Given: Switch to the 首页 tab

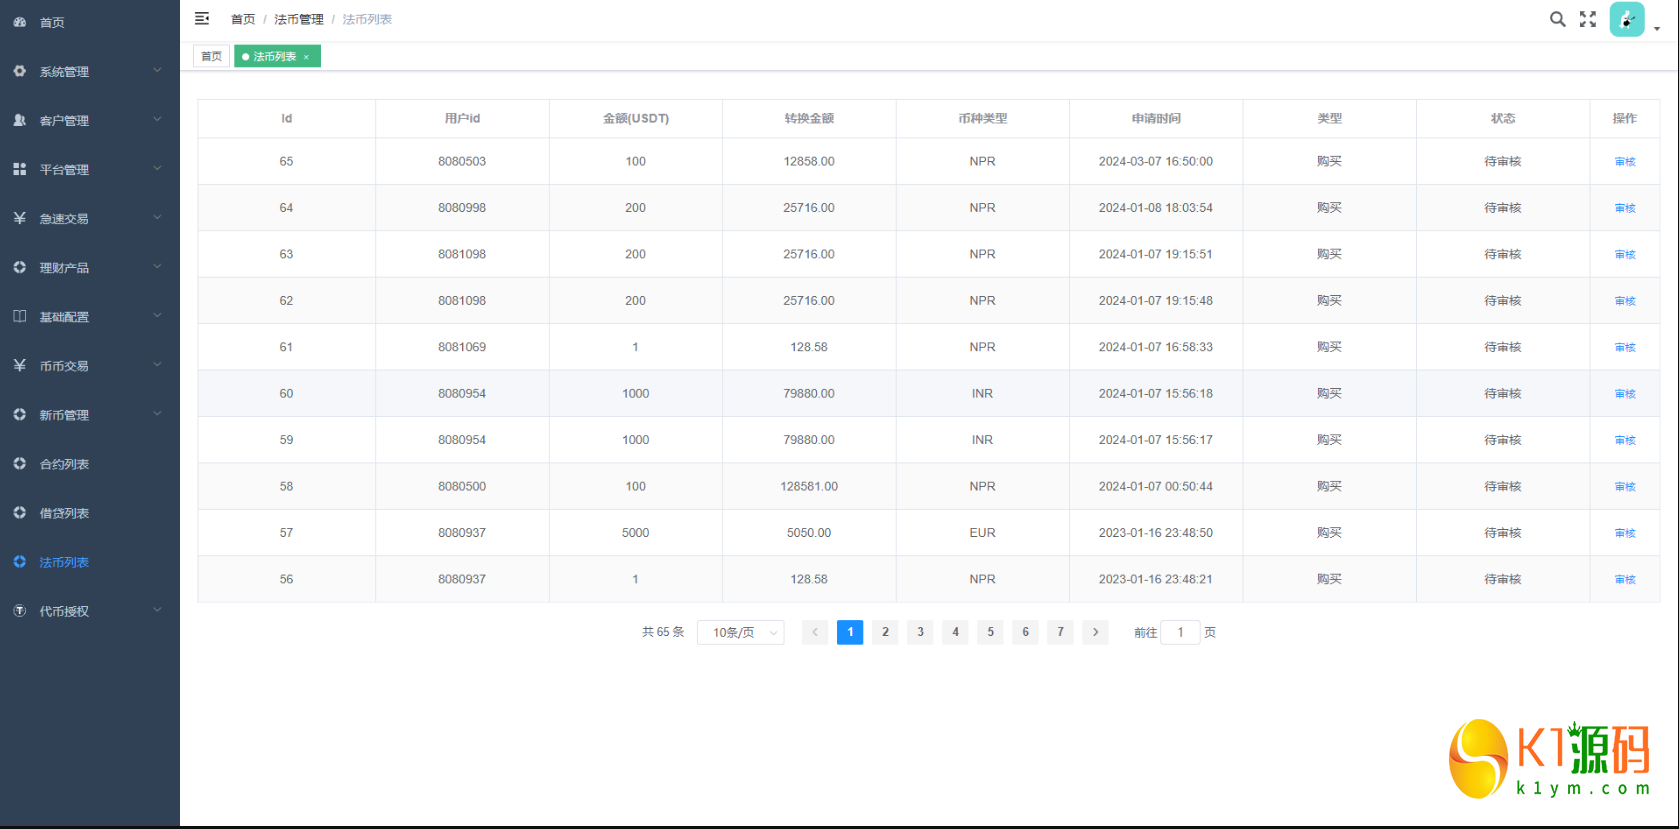Looking at the screenshot, I should 211,56.
